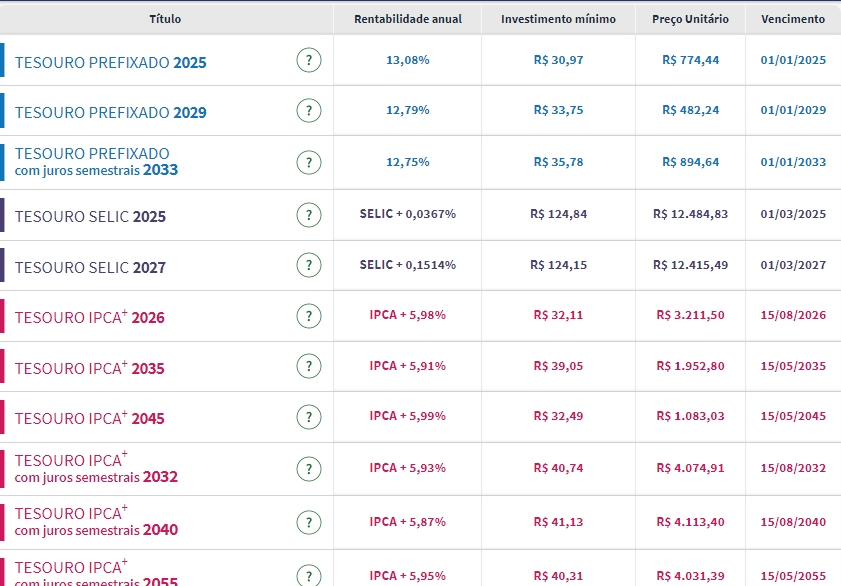
Task: Open help icon for IPCA+ juros semestrais 2040
Action: 309,522
